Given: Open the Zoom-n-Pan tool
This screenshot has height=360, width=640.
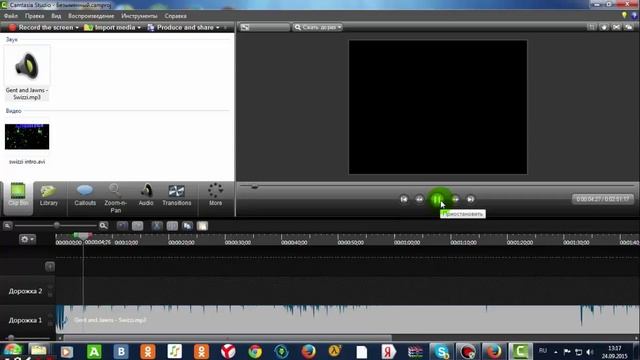Looking at the screenshot, I should pos(116,199).
